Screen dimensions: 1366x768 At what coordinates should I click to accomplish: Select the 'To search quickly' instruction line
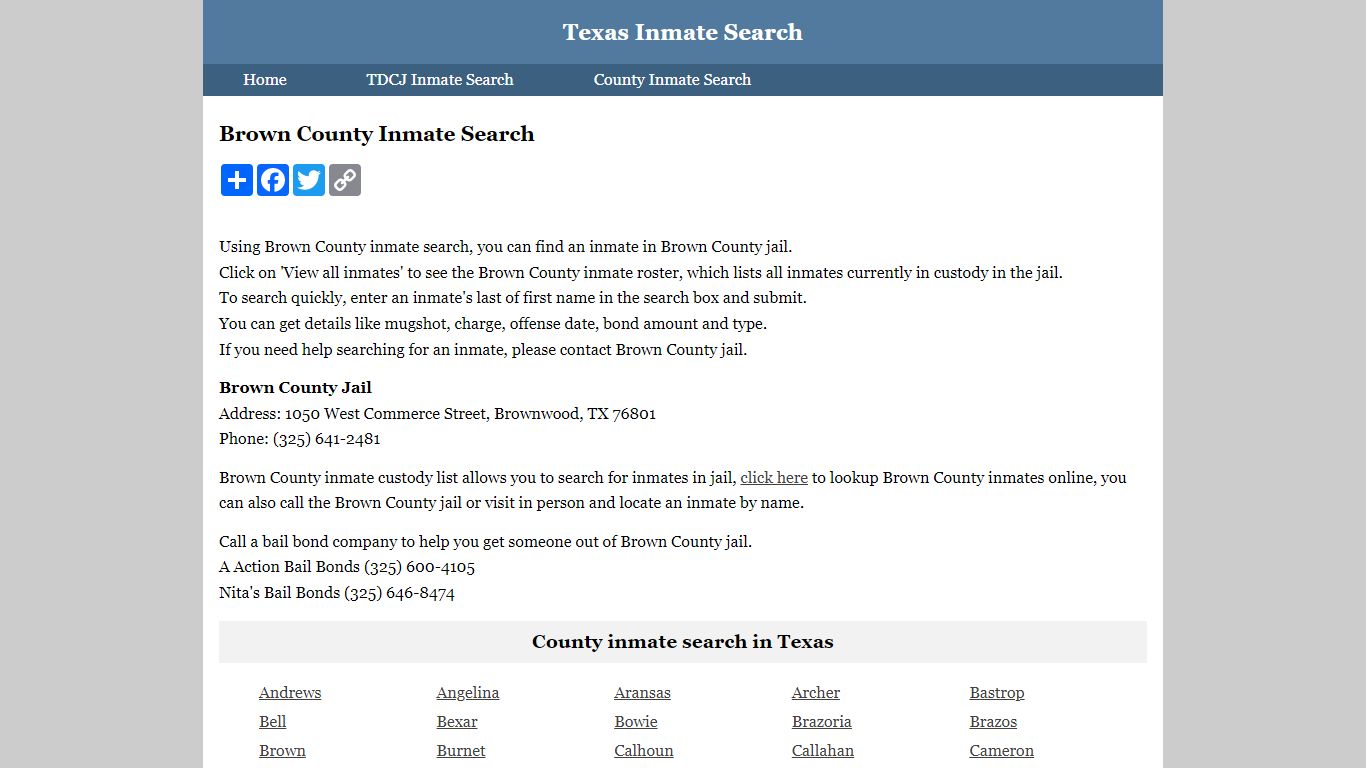click(x=513, y=298)
